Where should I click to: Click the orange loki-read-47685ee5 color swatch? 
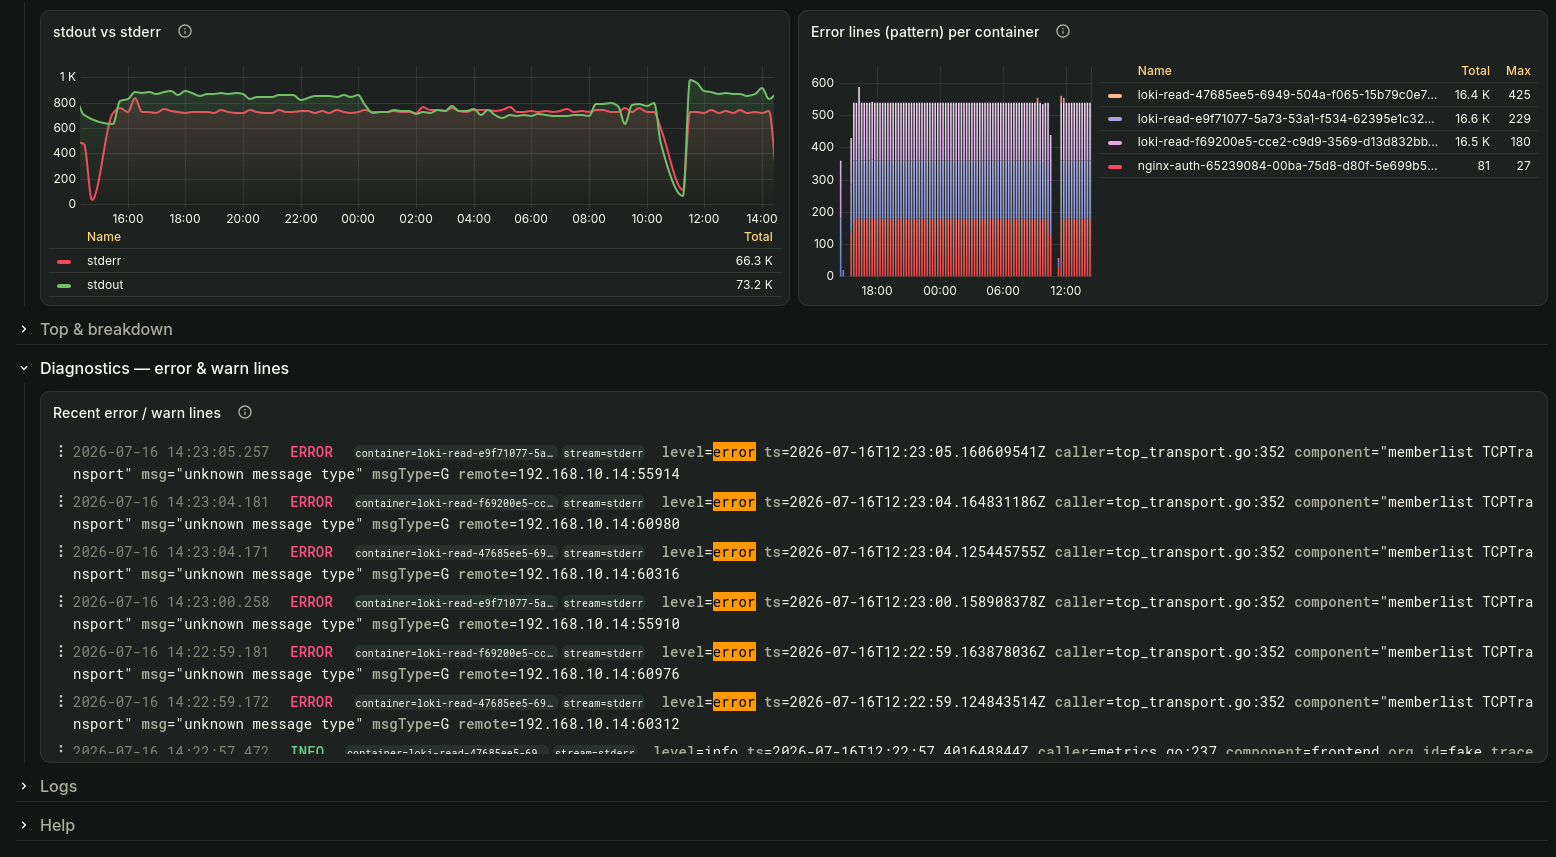click(x=1115, y=95)
